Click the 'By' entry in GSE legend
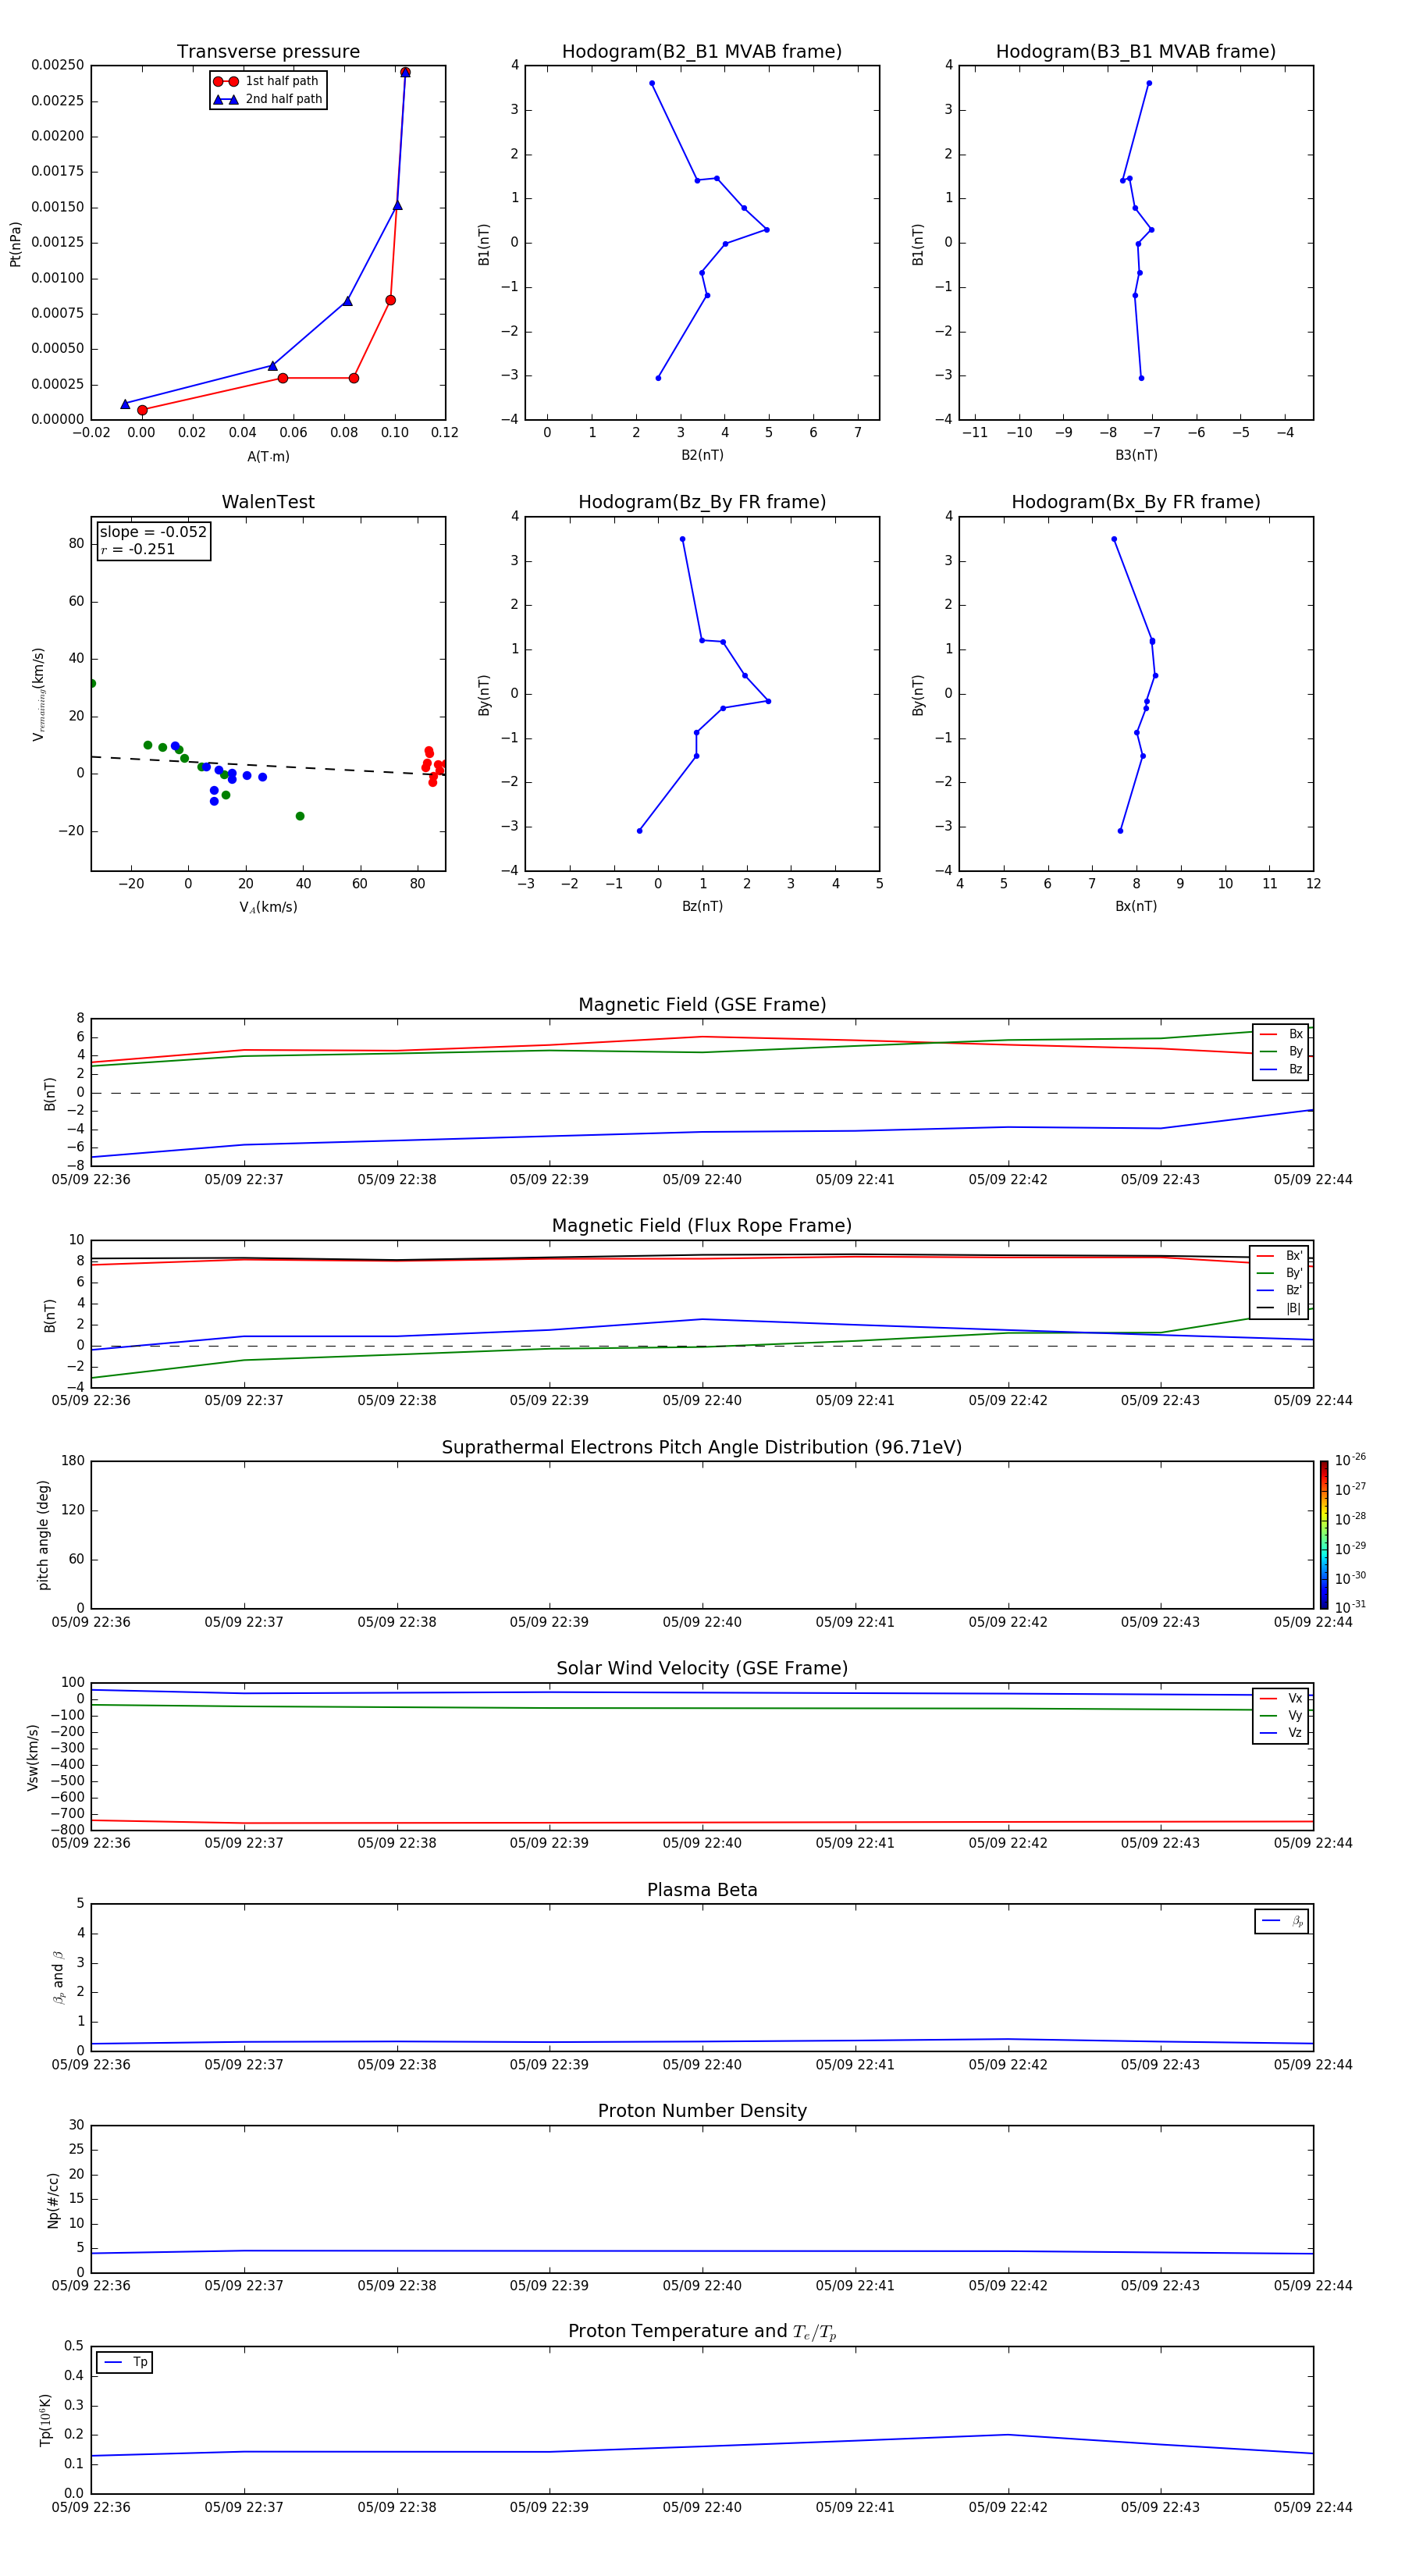This screenshot has width=1405, height=2576. [x=1281, y=1051]
